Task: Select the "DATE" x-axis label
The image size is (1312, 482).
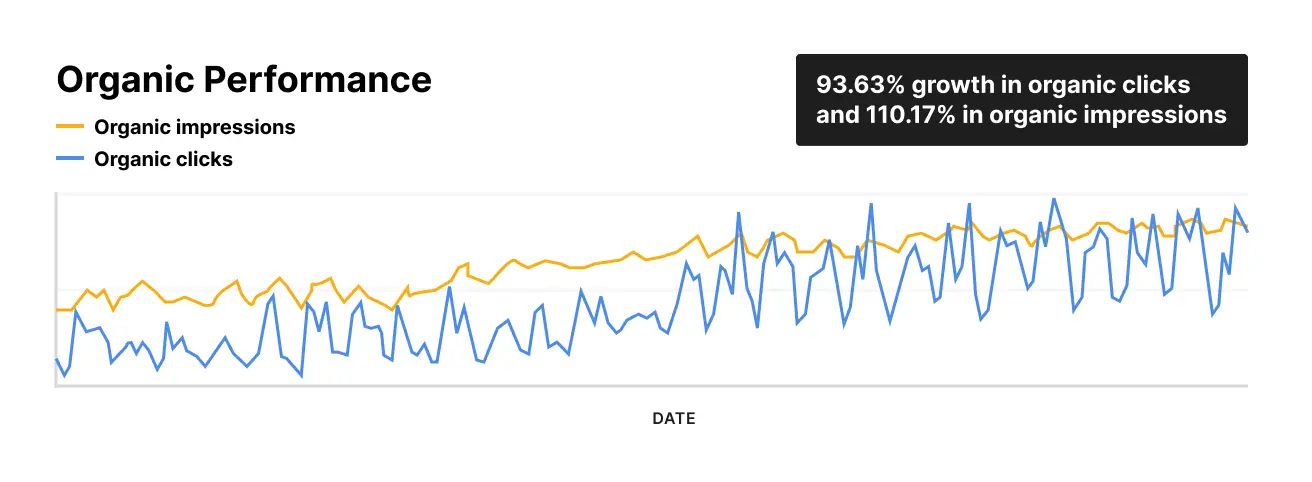Action: pos(673,418)
